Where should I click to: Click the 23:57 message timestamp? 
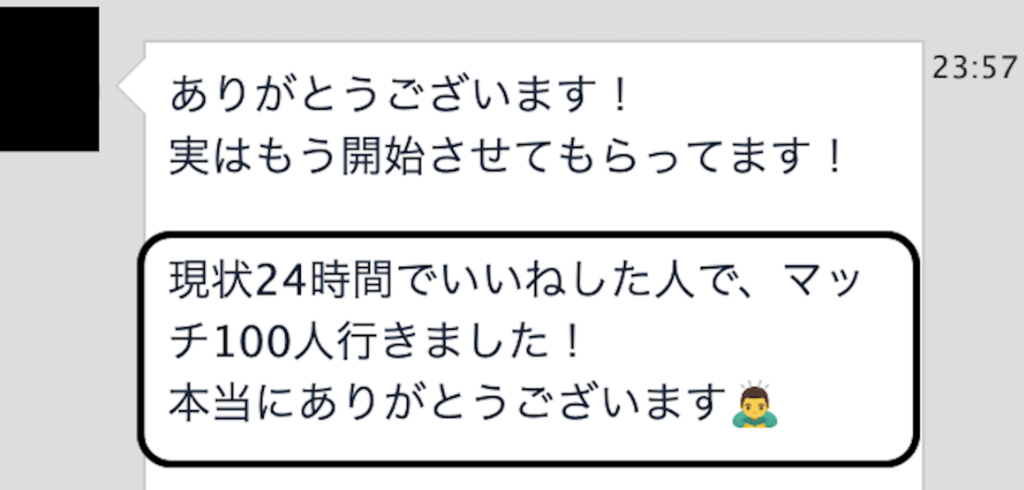pyautogui.click(x=974, y=67)
